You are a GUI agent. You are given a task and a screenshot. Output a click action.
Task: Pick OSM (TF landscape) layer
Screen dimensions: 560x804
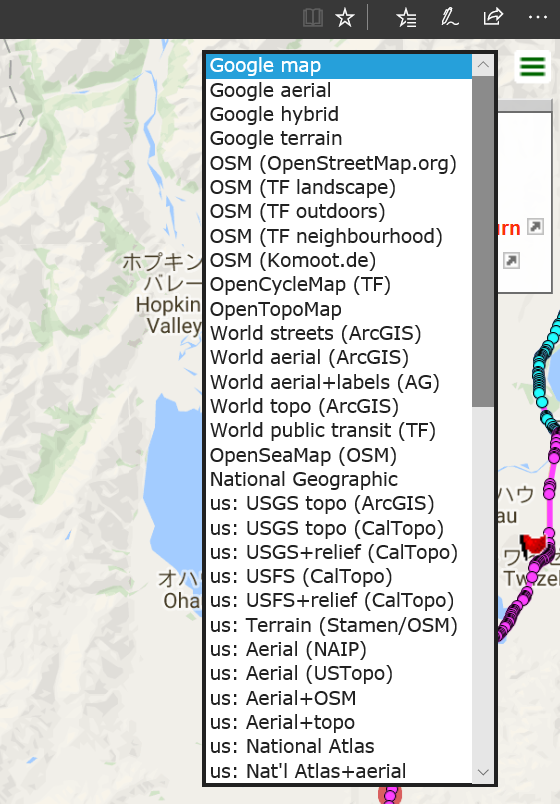point(338,187)
